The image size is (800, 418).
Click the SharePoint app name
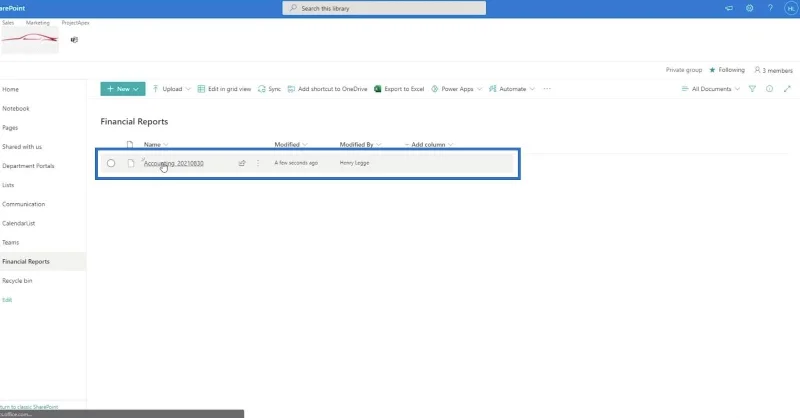(x=12, y=8)
